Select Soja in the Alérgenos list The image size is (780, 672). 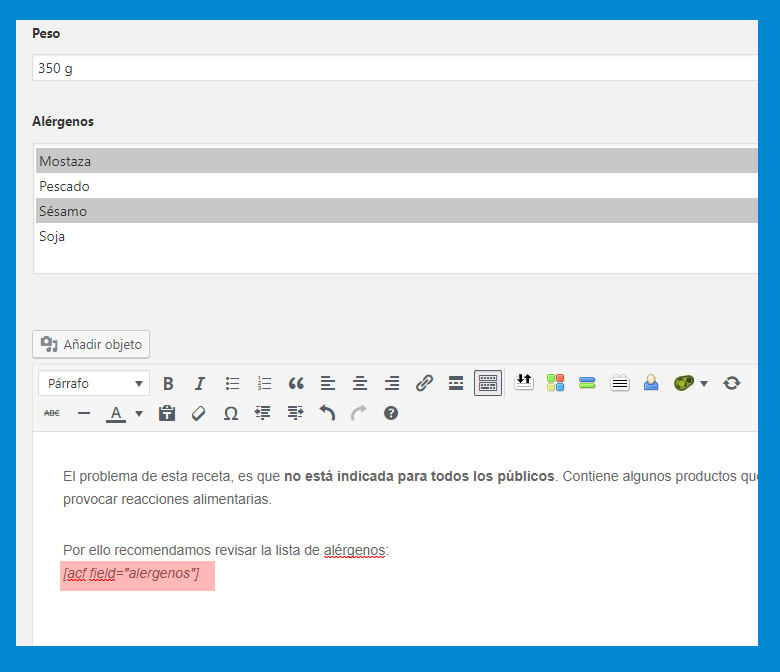(396, 236)
